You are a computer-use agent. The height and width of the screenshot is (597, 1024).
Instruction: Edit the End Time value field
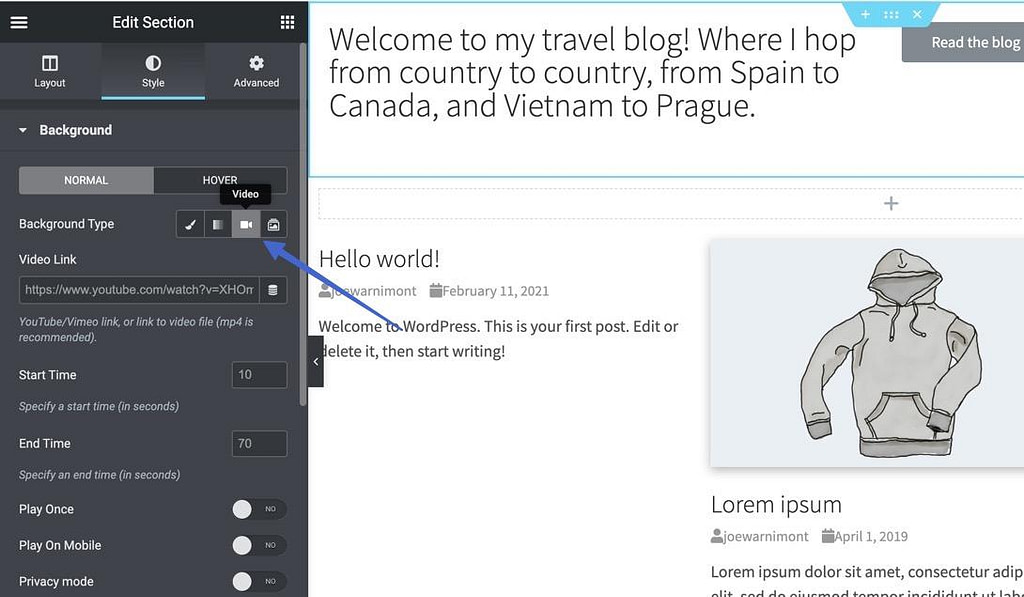click(x=258, y=443)
